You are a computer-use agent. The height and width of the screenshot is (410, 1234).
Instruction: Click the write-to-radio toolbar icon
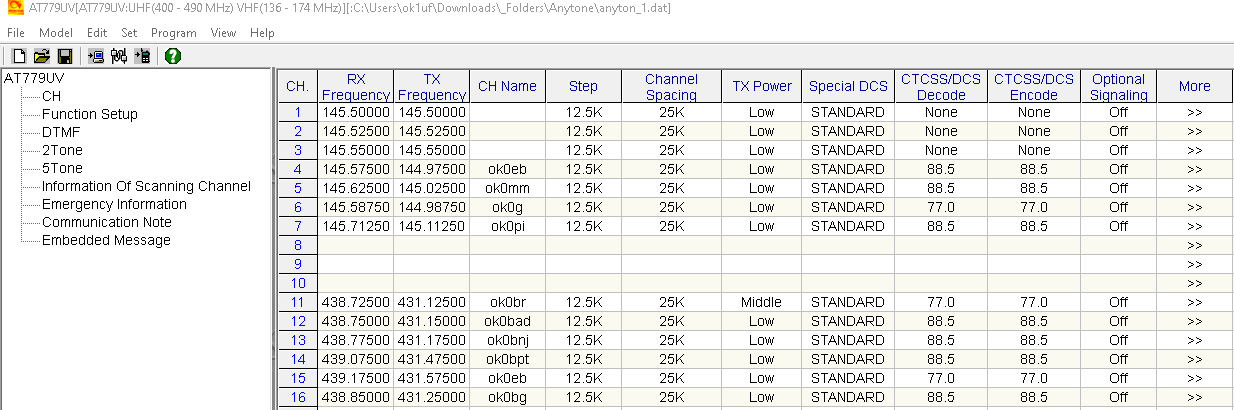(x=142, y=56)
